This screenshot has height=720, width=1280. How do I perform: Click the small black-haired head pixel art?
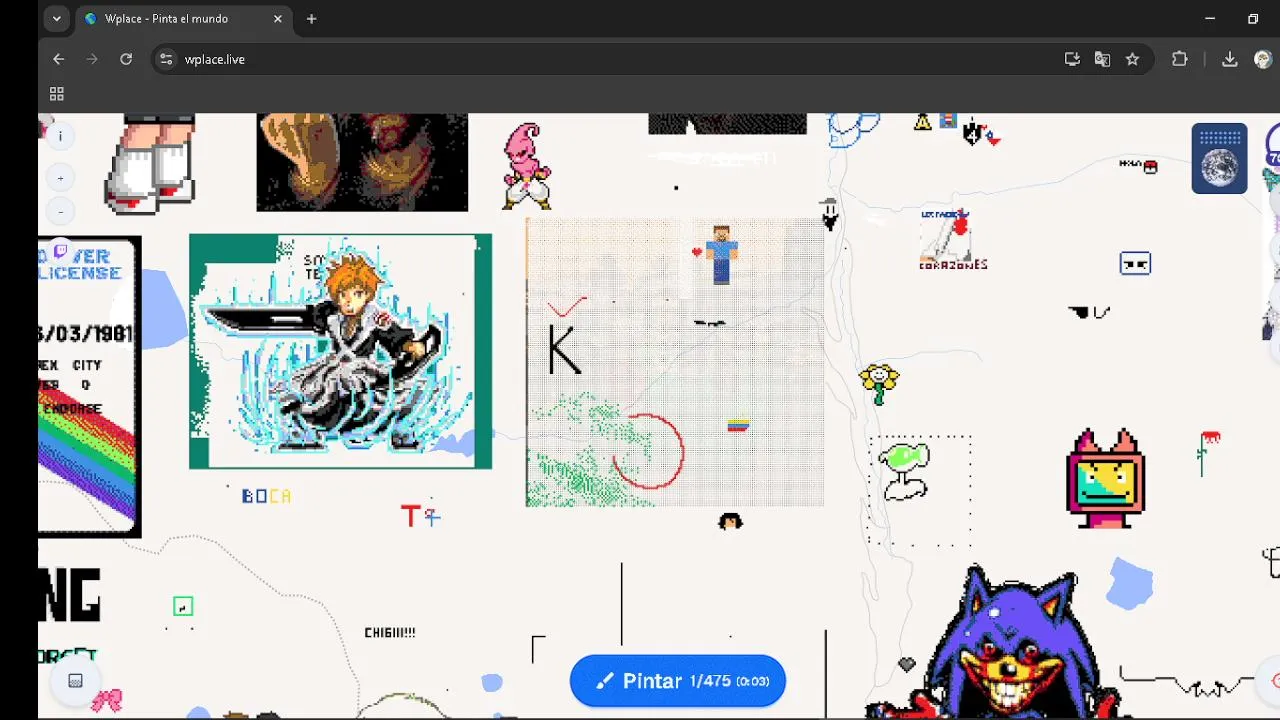coord(731,521)
